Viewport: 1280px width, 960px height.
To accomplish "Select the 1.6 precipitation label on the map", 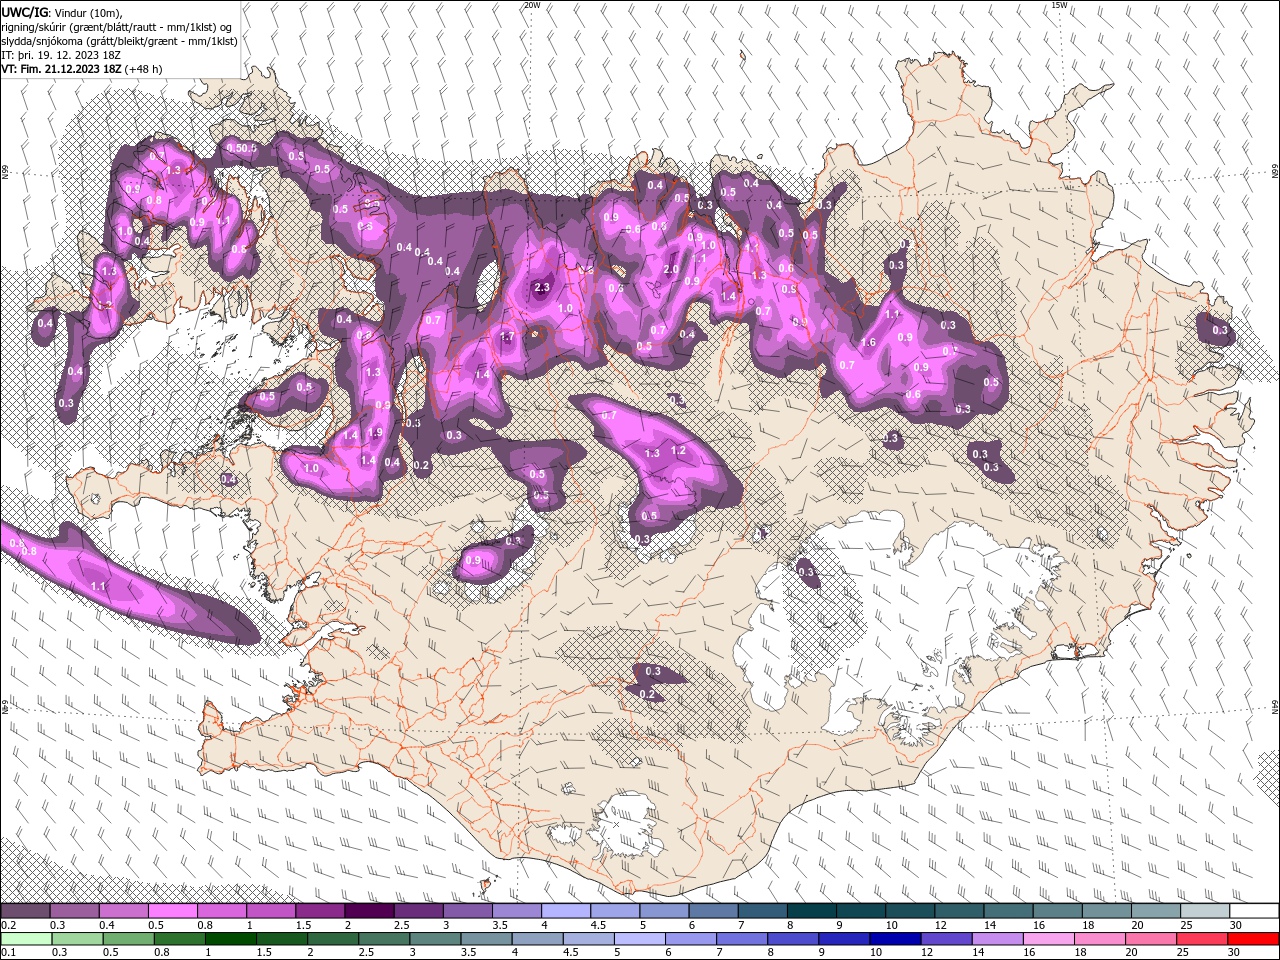I will 868,342.
